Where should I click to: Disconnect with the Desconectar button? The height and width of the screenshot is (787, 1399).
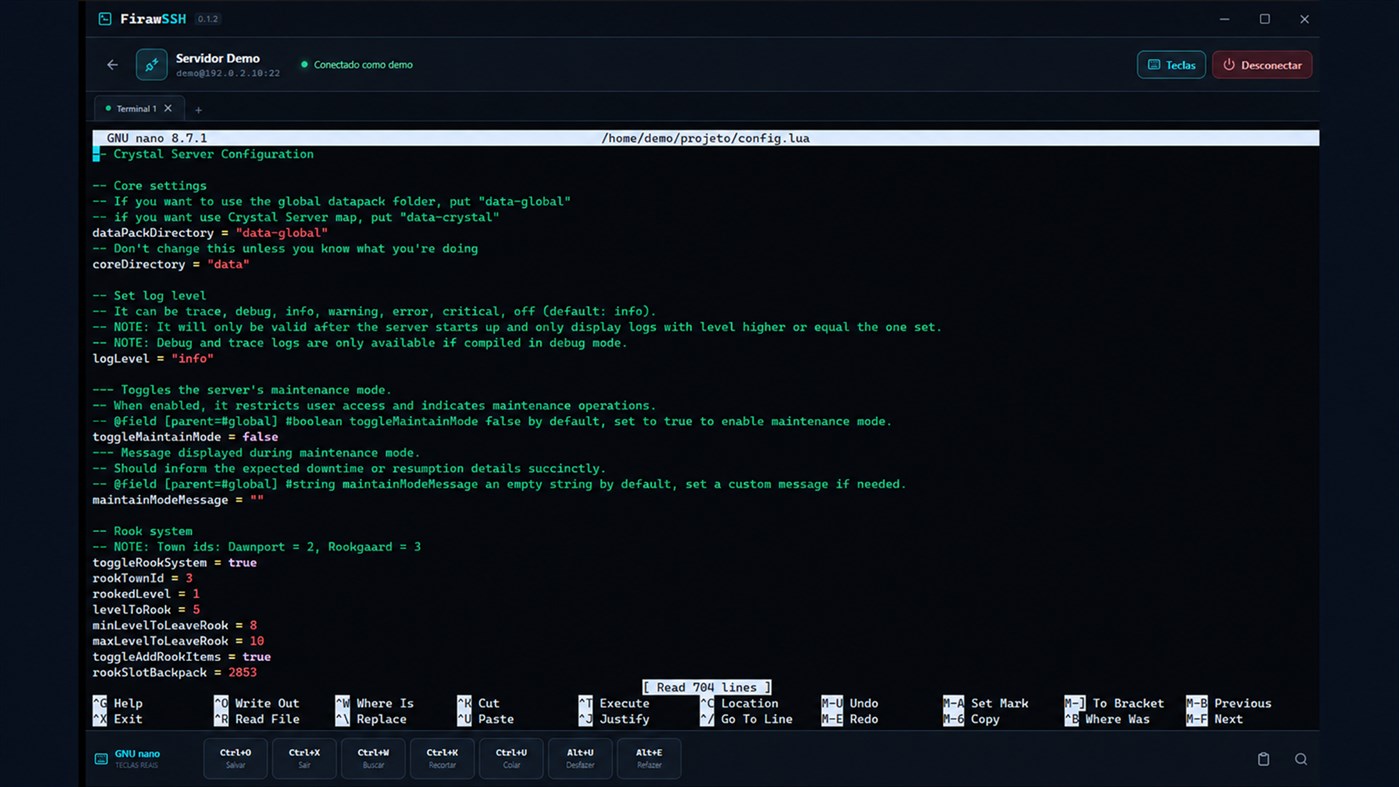pos(1262,65)
